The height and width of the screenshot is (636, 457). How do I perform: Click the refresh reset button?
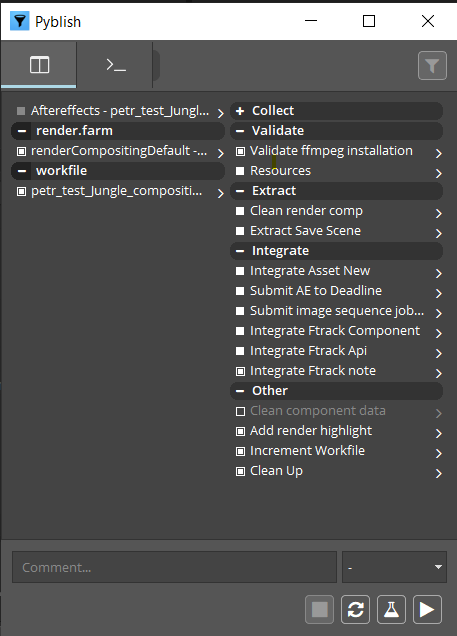tap(356, 609)
